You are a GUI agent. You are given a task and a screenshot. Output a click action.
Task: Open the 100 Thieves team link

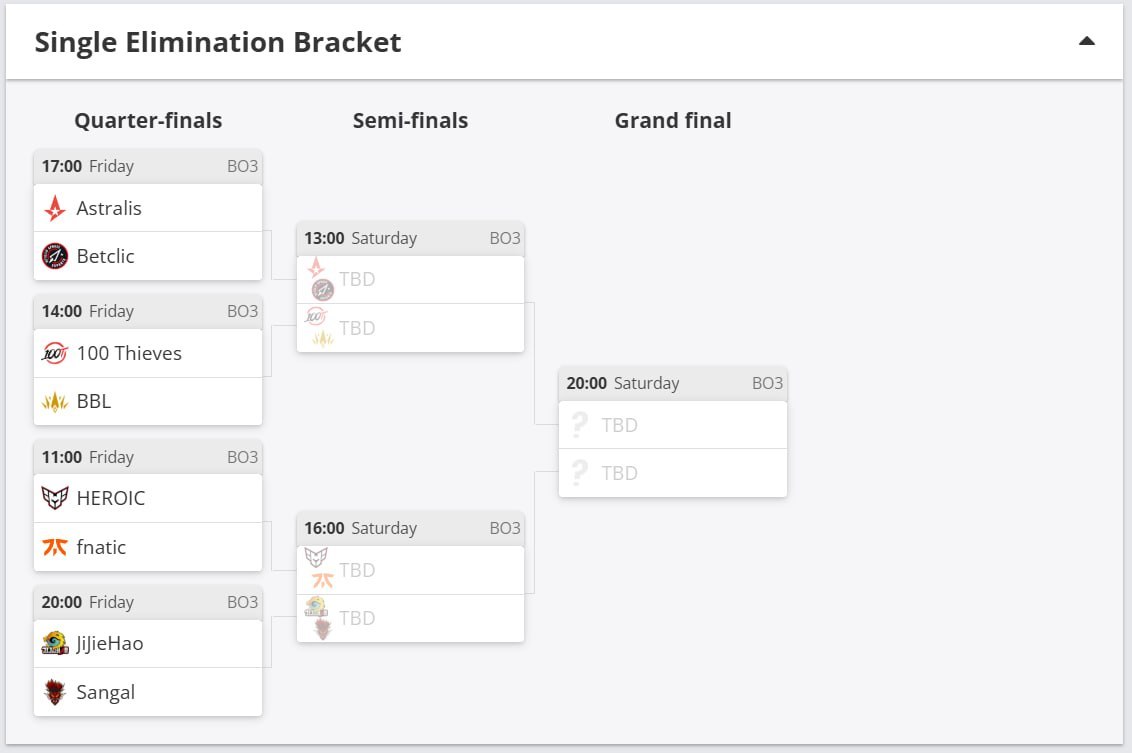click(129, 353)
